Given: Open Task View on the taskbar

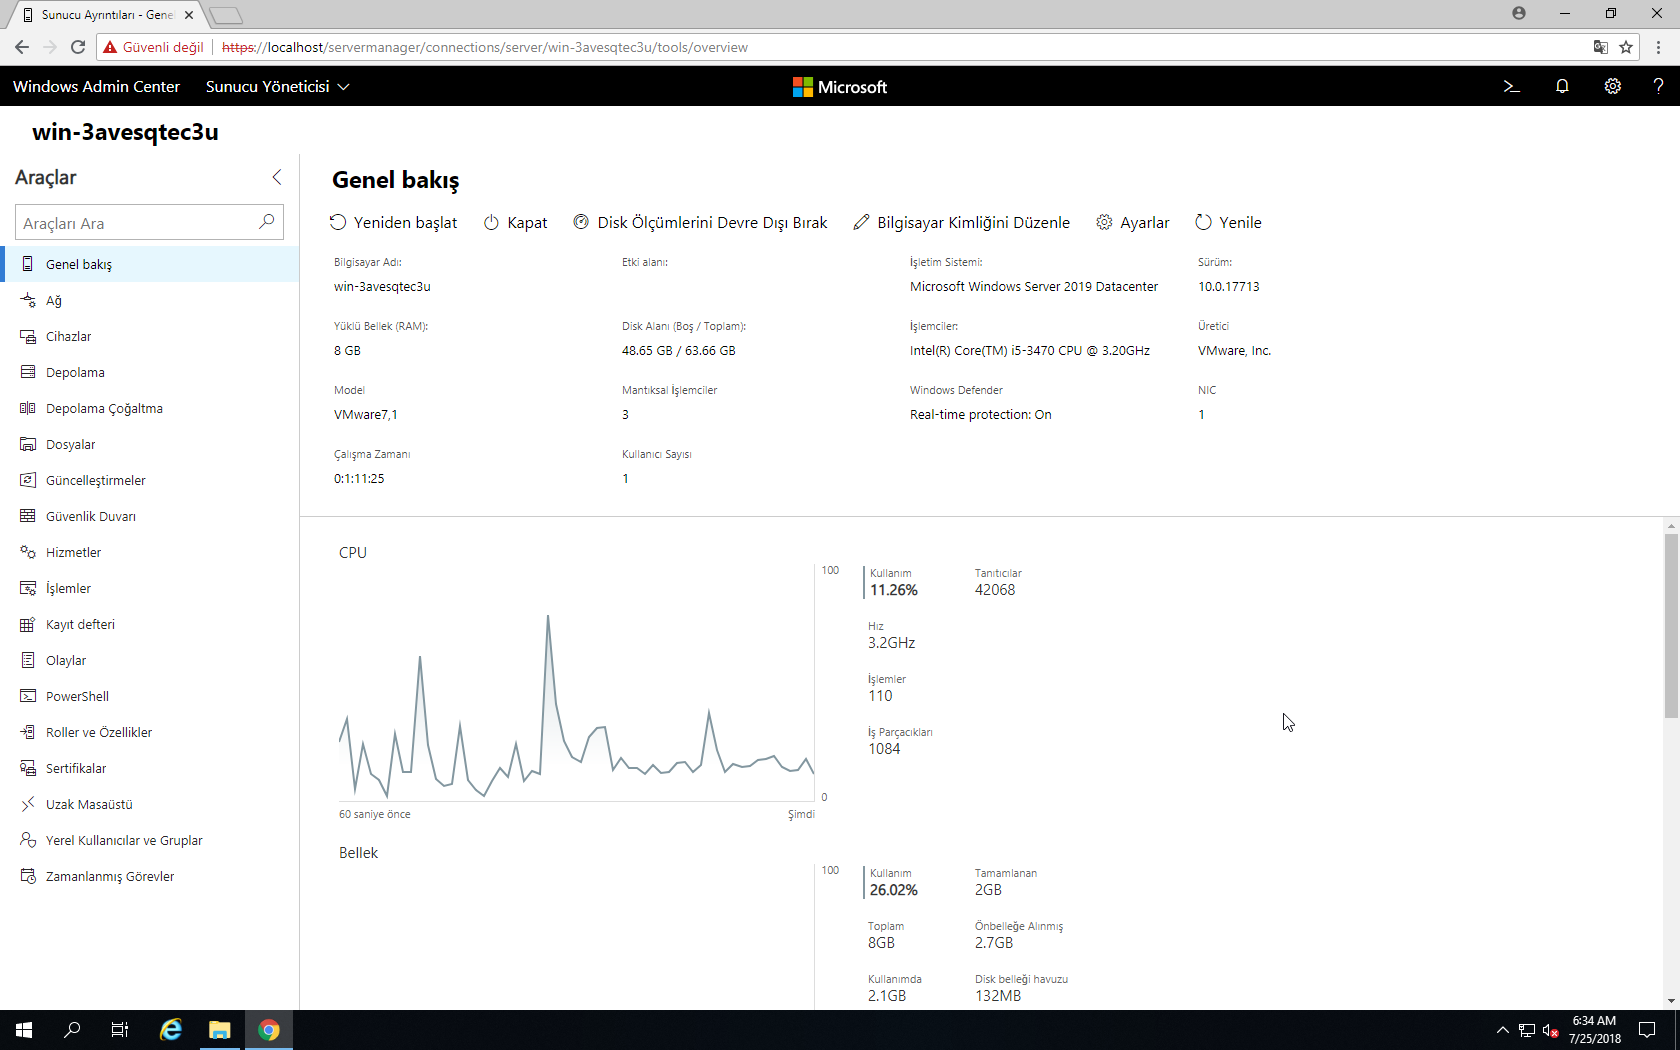Looking at the screenshot, I should pos(120,1030).
